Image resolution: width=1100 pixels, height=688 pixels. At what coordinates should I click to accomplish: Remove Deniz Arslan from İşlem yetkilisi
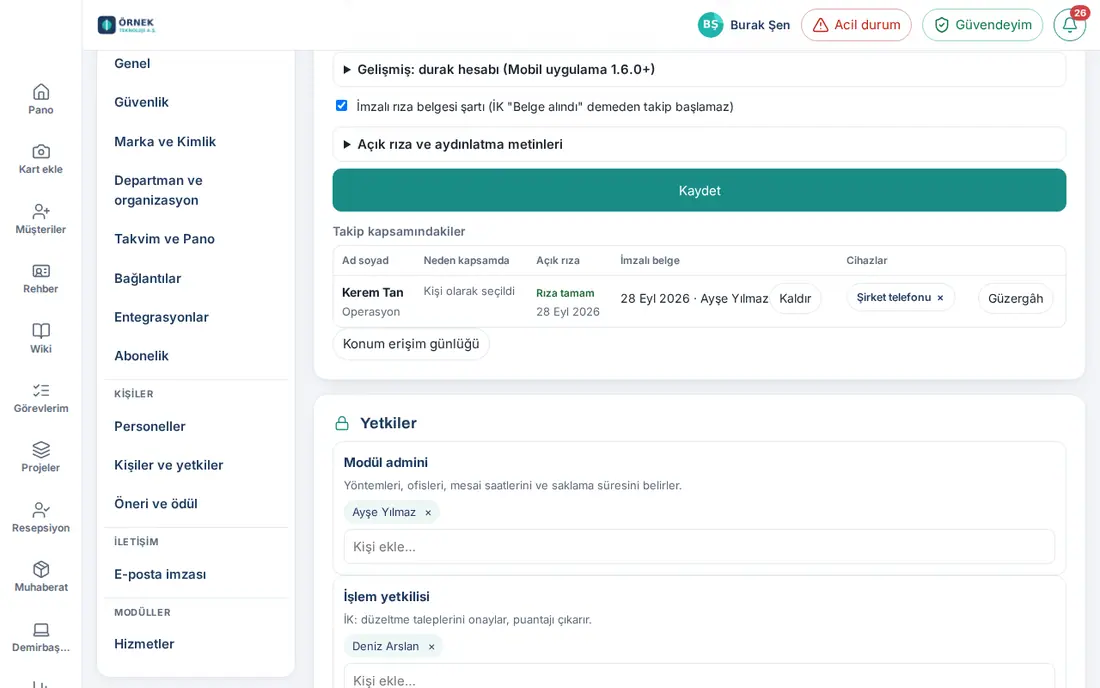click(x=431, y=647)
